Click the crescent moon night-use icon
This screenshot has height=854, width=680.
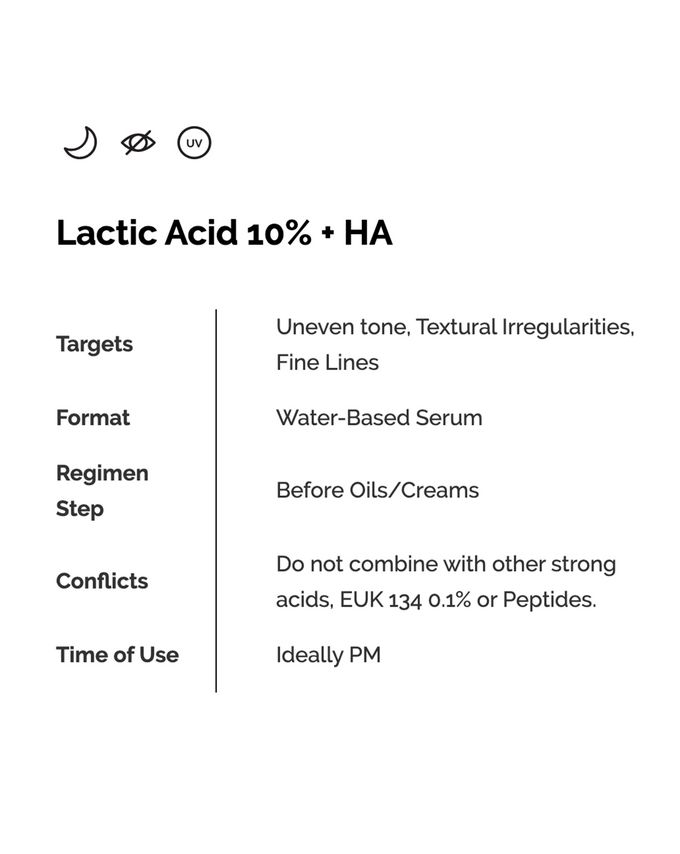(x=81, y=143)
